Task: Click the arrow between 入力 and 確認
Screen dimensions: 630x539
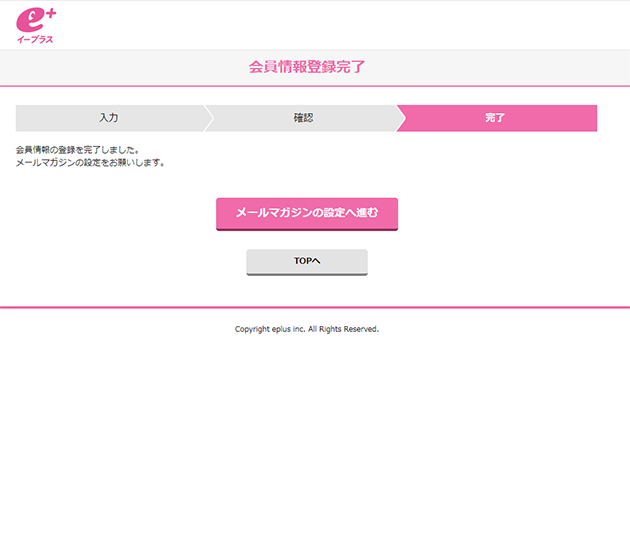Action: pos(208,118)
